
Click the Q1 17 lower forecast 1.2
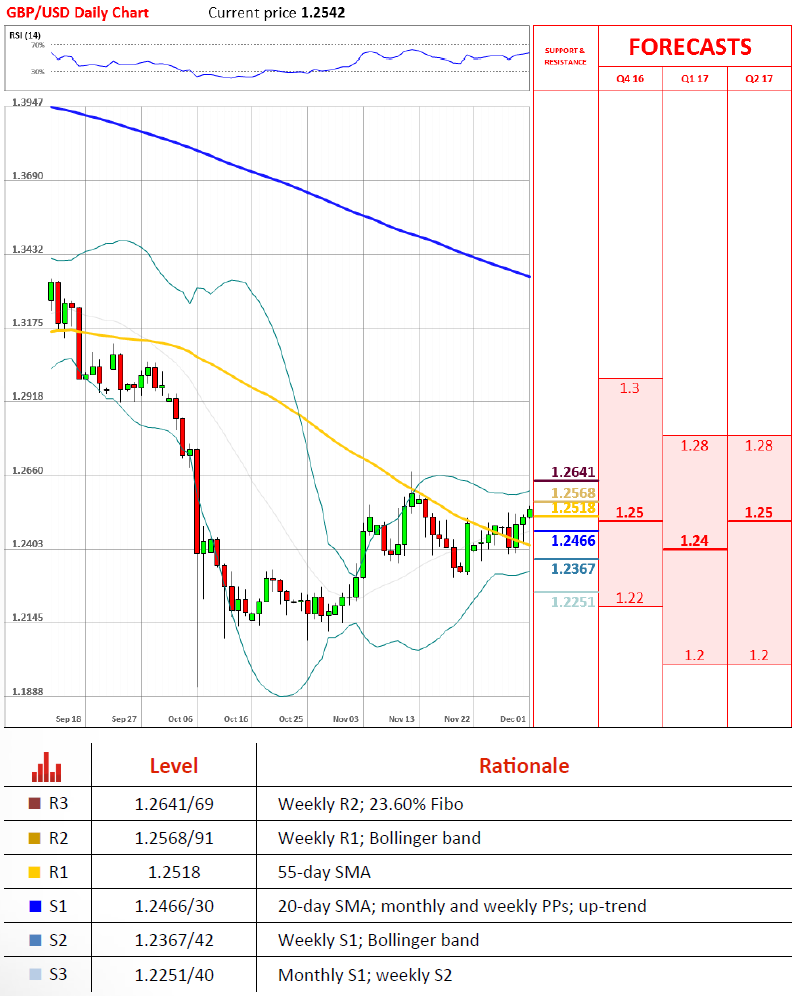(695, 655)
